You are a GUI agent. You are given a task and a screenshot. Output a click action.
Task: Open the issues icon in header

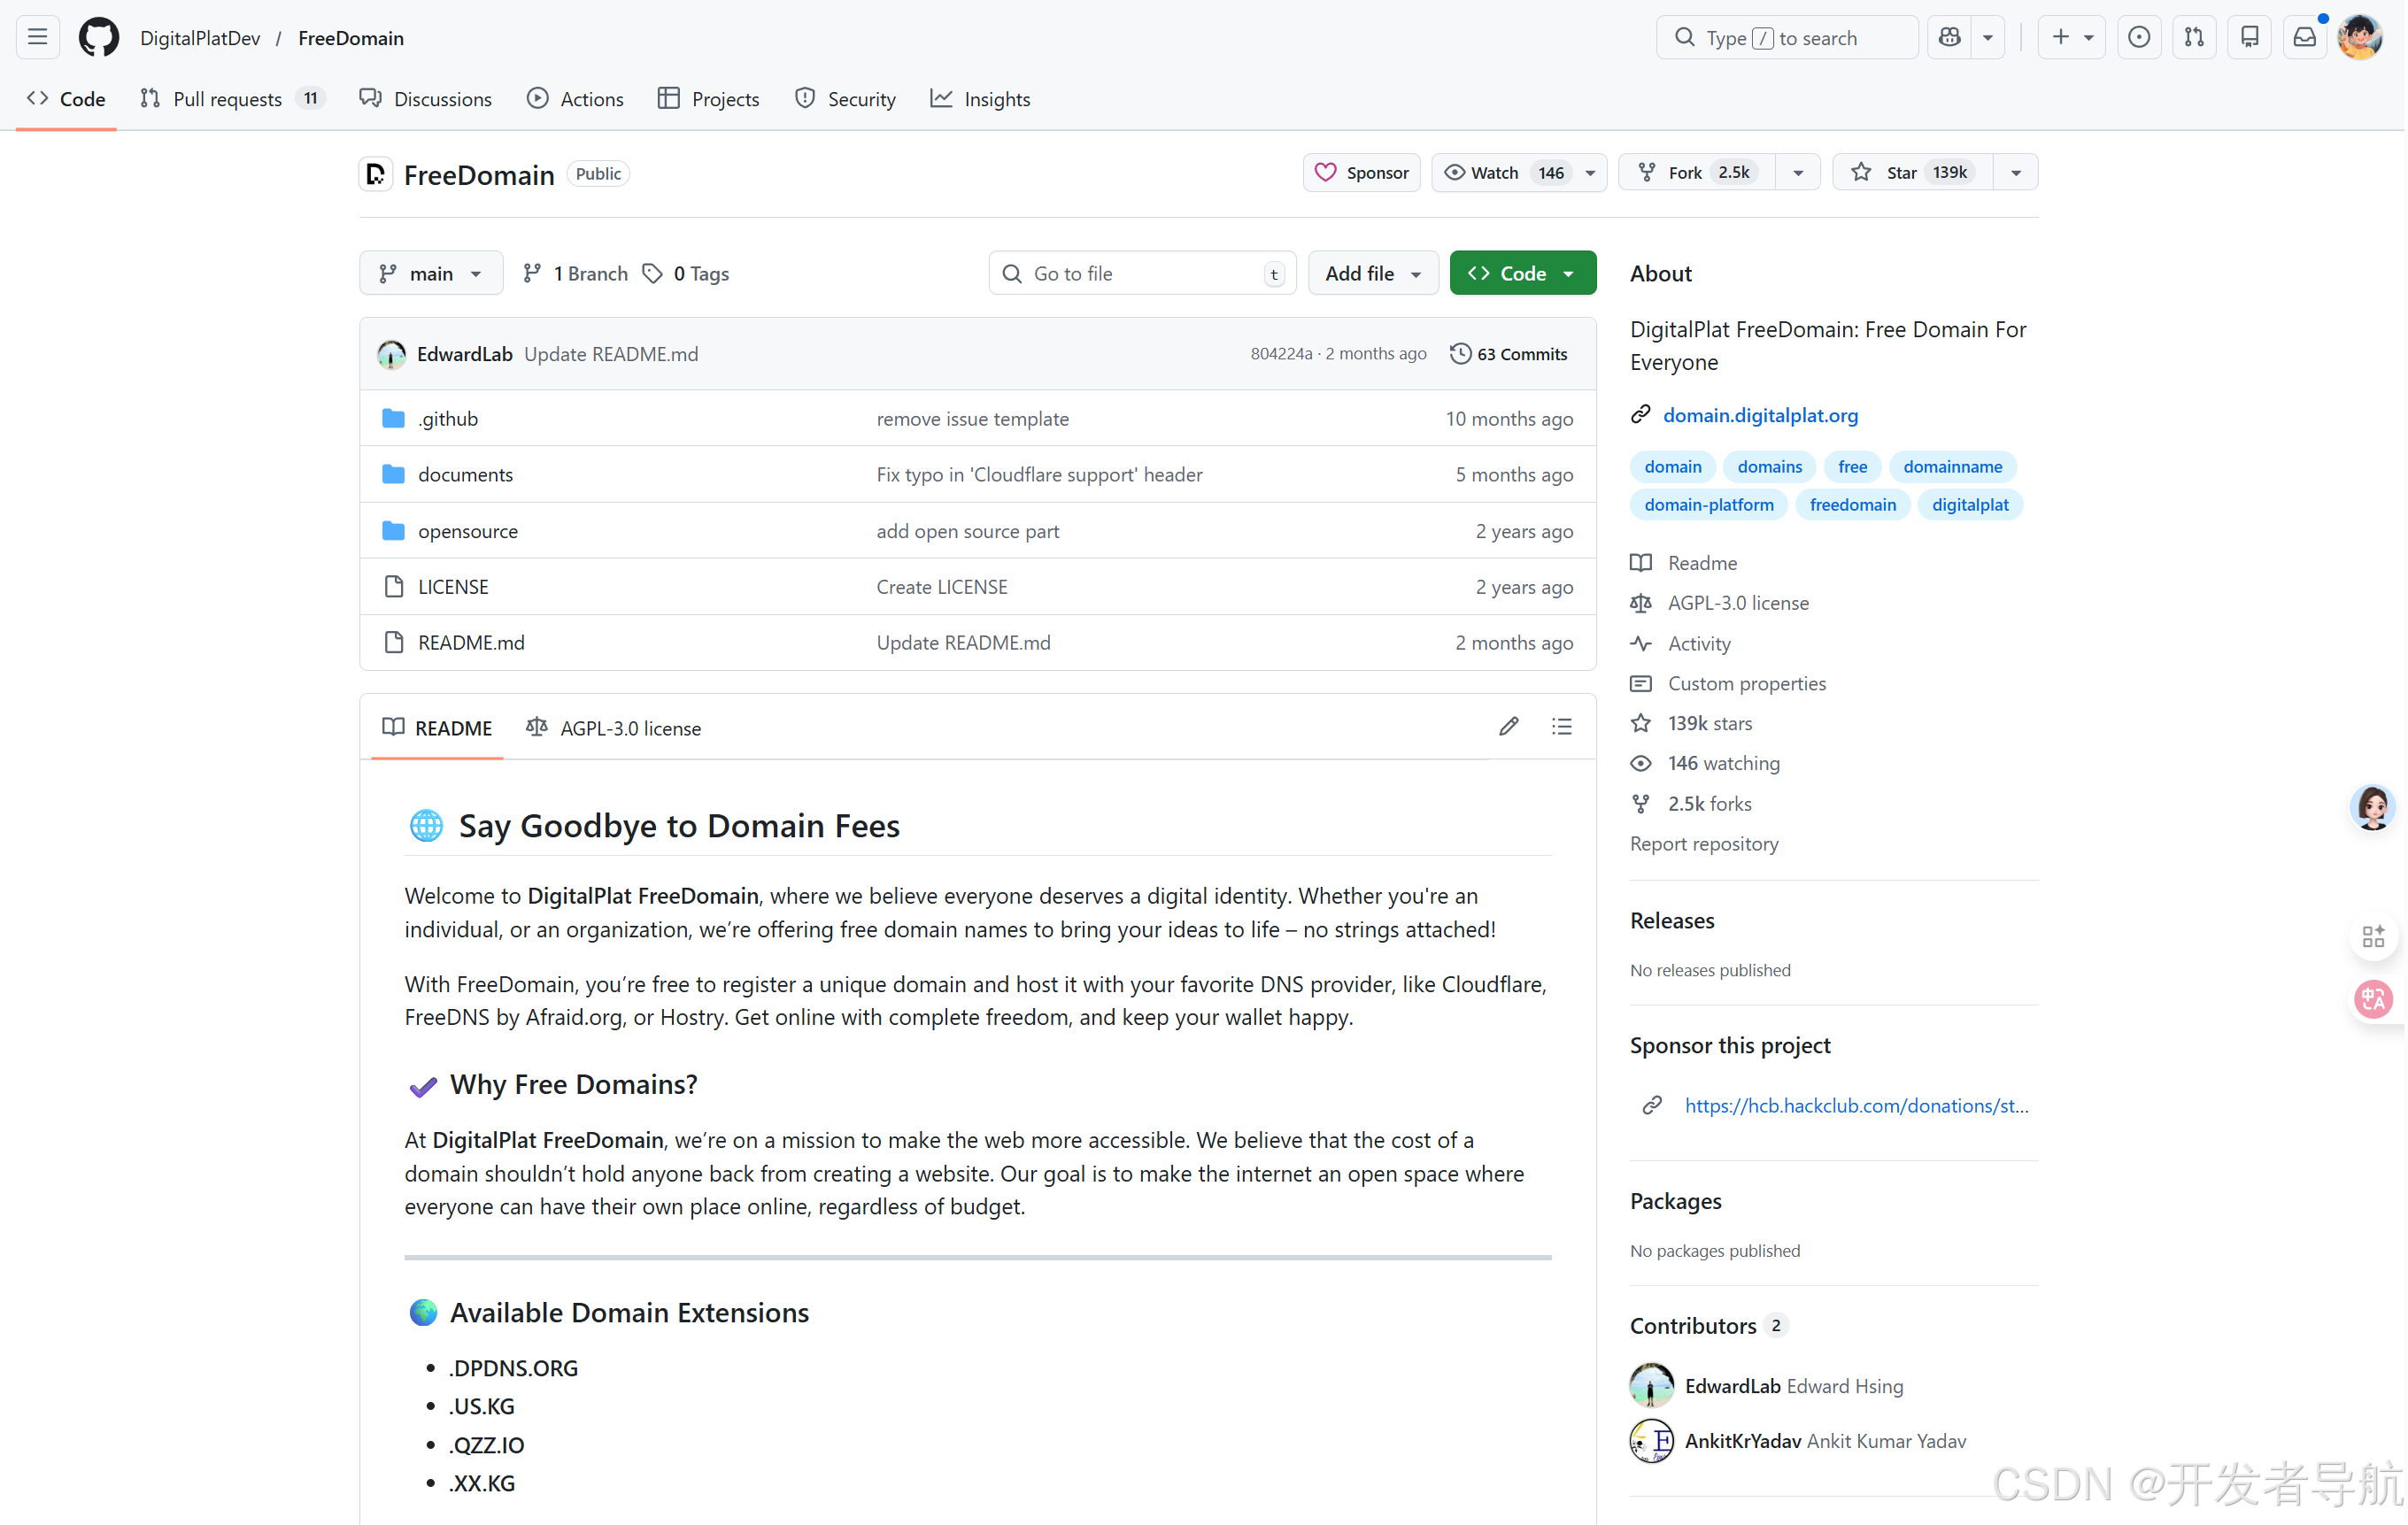tap(2138, 37)
